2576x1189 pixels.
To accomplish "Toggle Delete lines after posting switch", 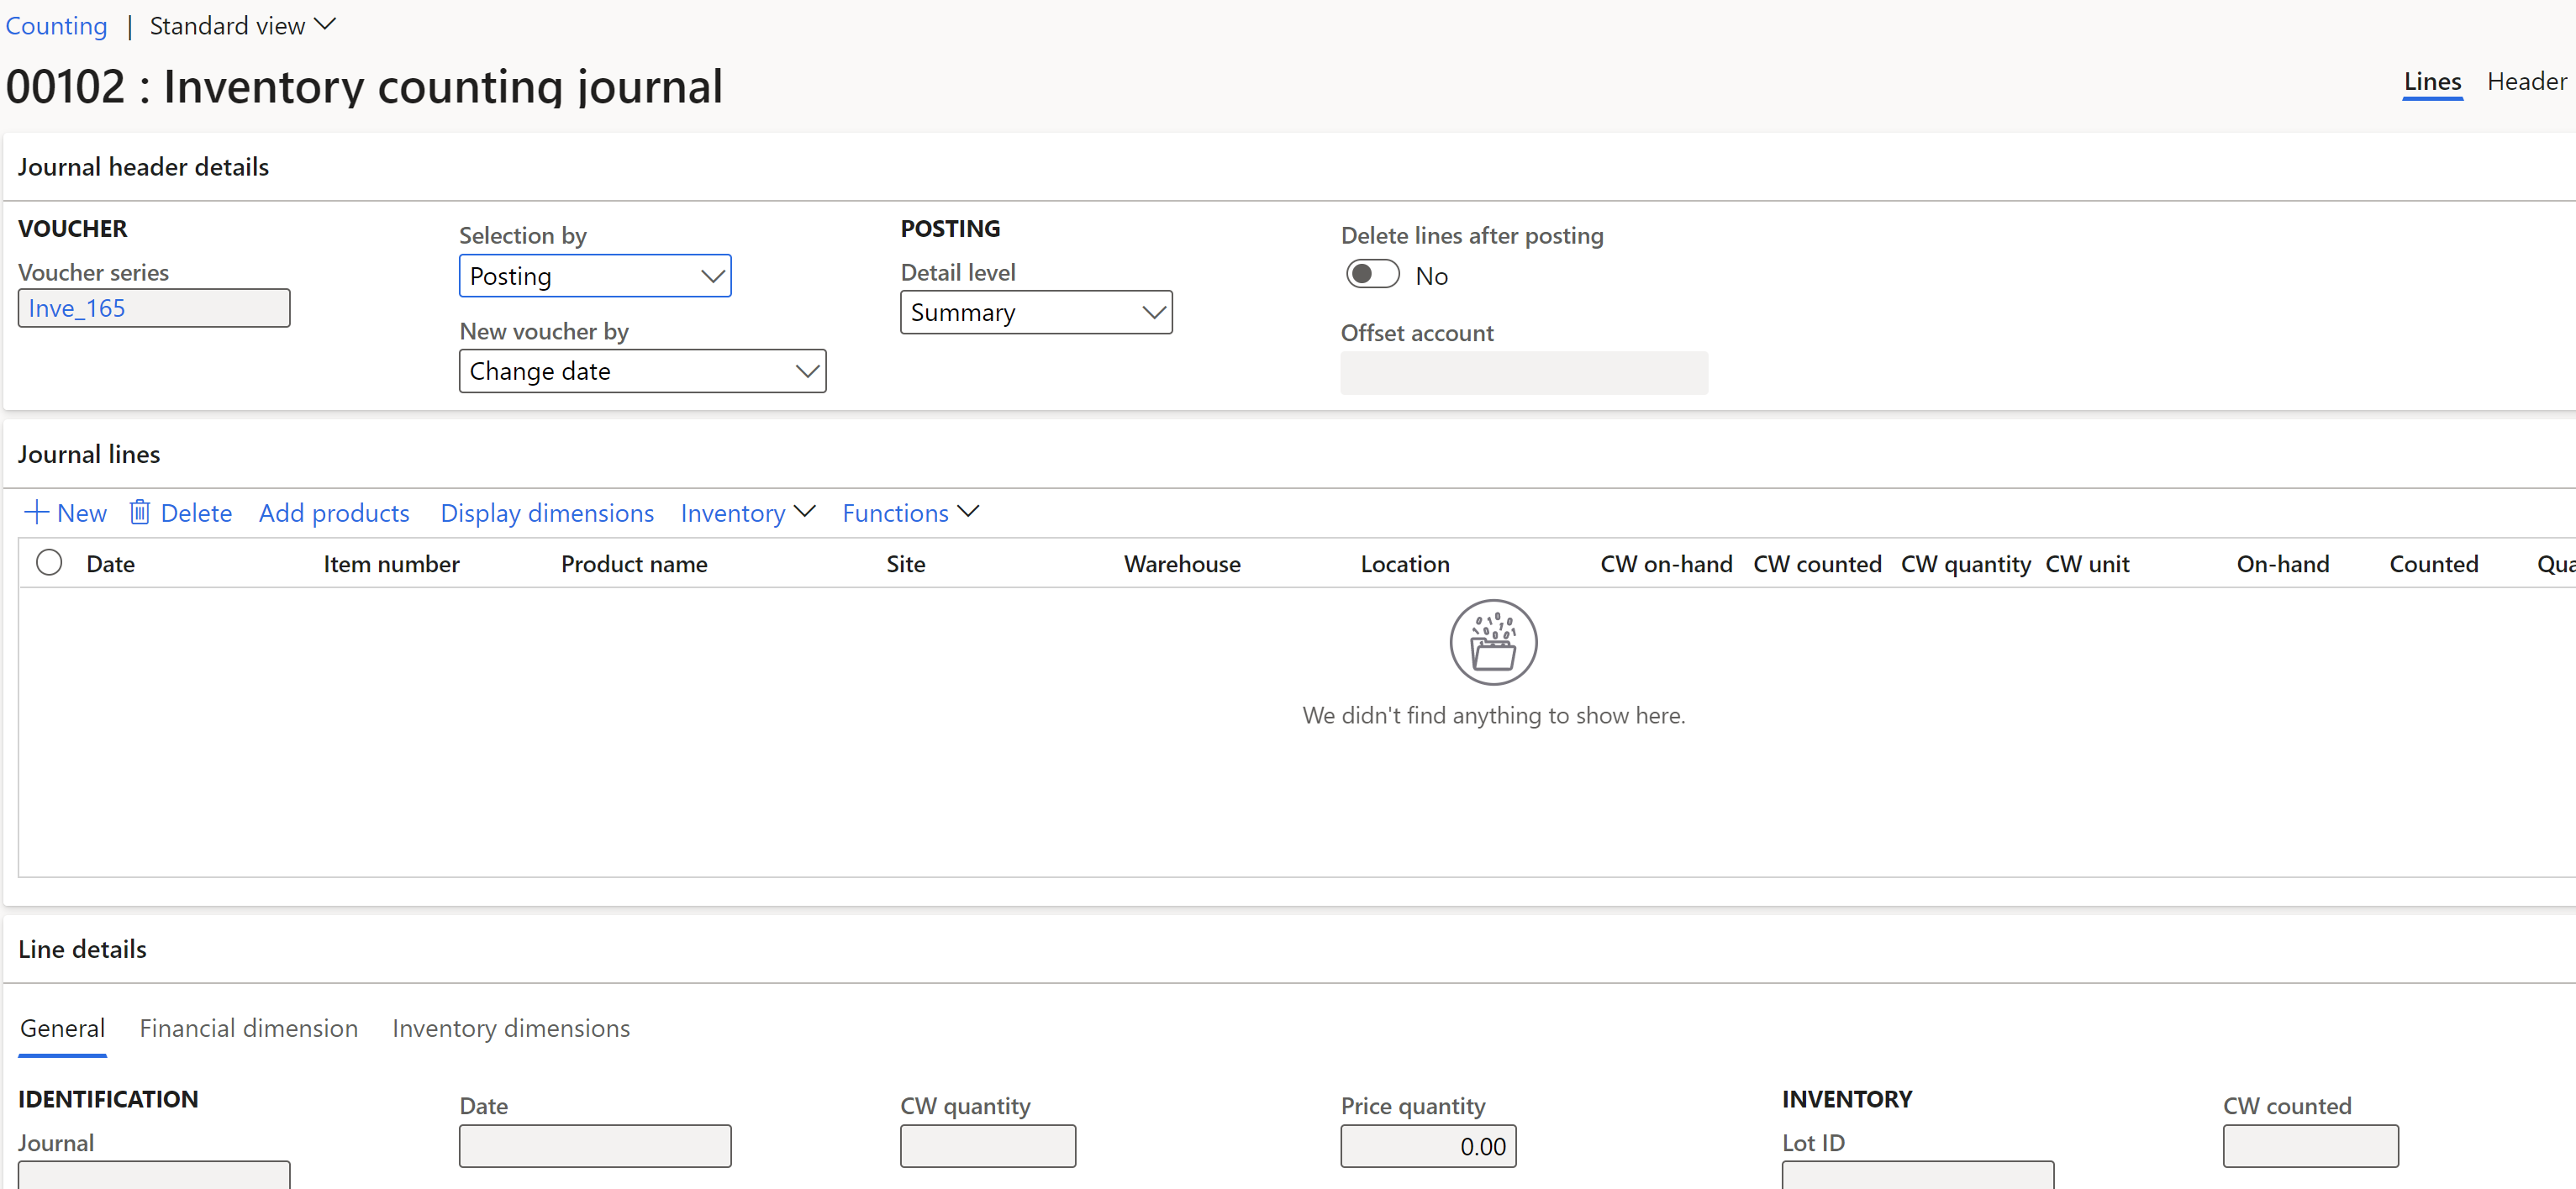I will coord(1370,274).
